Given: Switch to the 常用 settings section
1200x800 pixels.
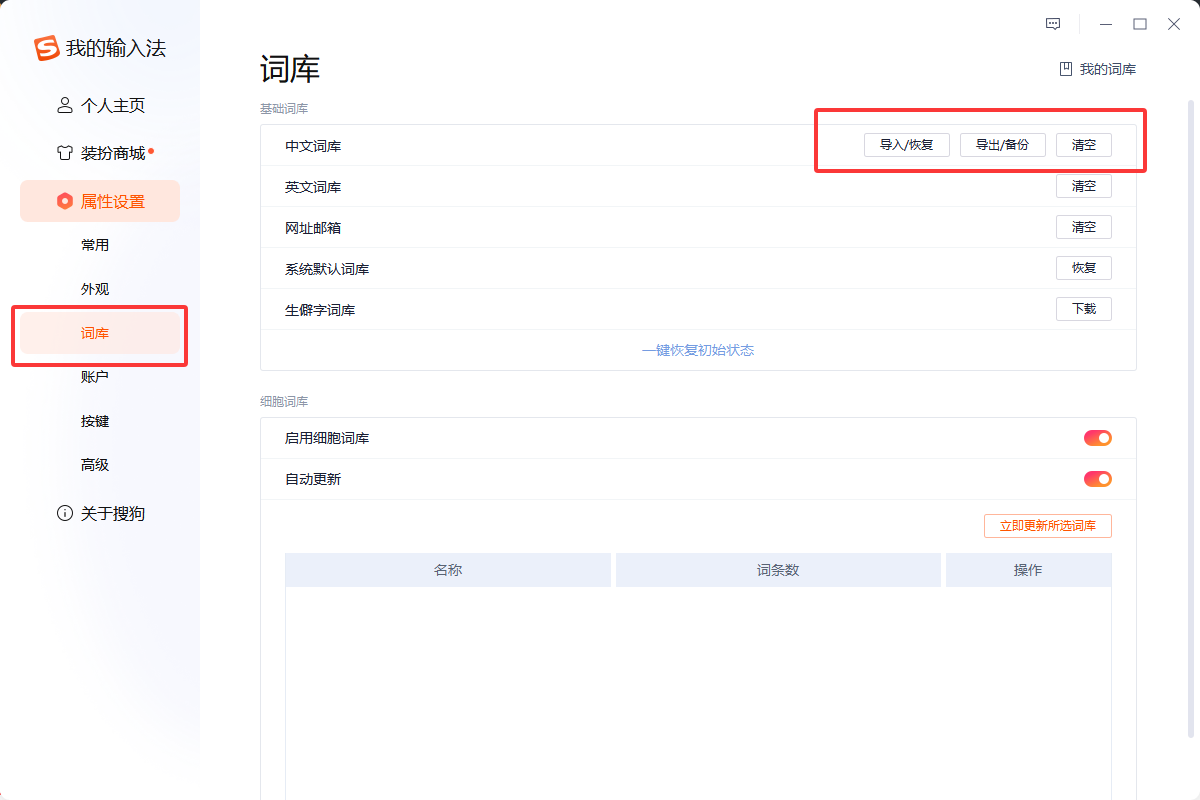Looking at the screenshot, I should tap(95, 244).
